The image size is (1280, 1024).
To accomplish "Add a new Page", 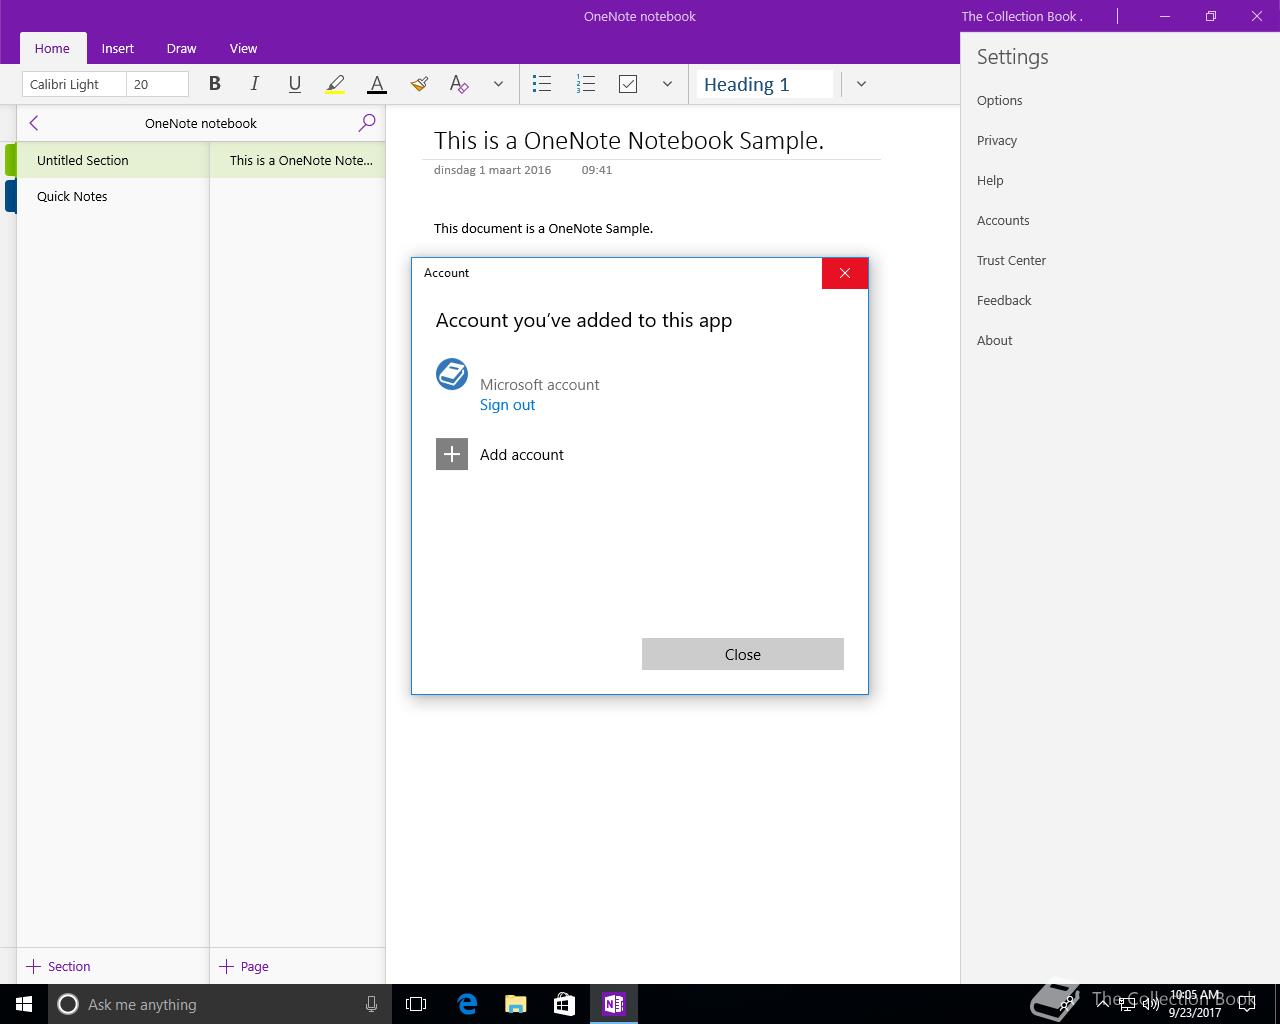I will [x=244, y=966].
